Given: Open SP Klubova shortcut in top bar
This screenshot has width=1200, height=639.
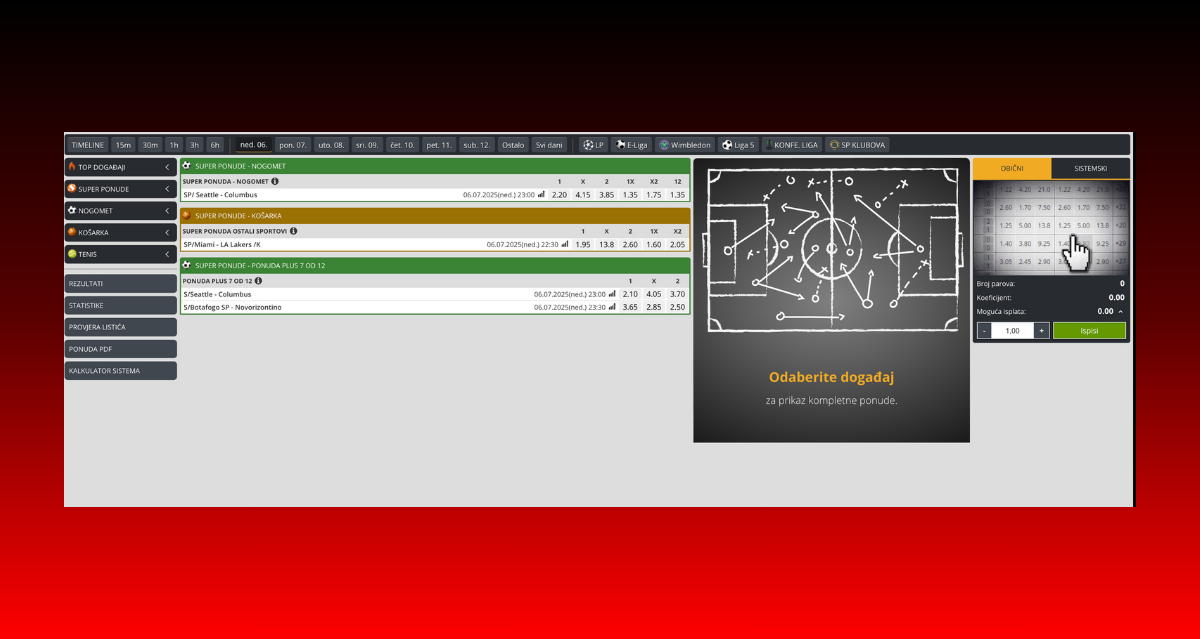Looking at the screenshot, I should 856,145.
